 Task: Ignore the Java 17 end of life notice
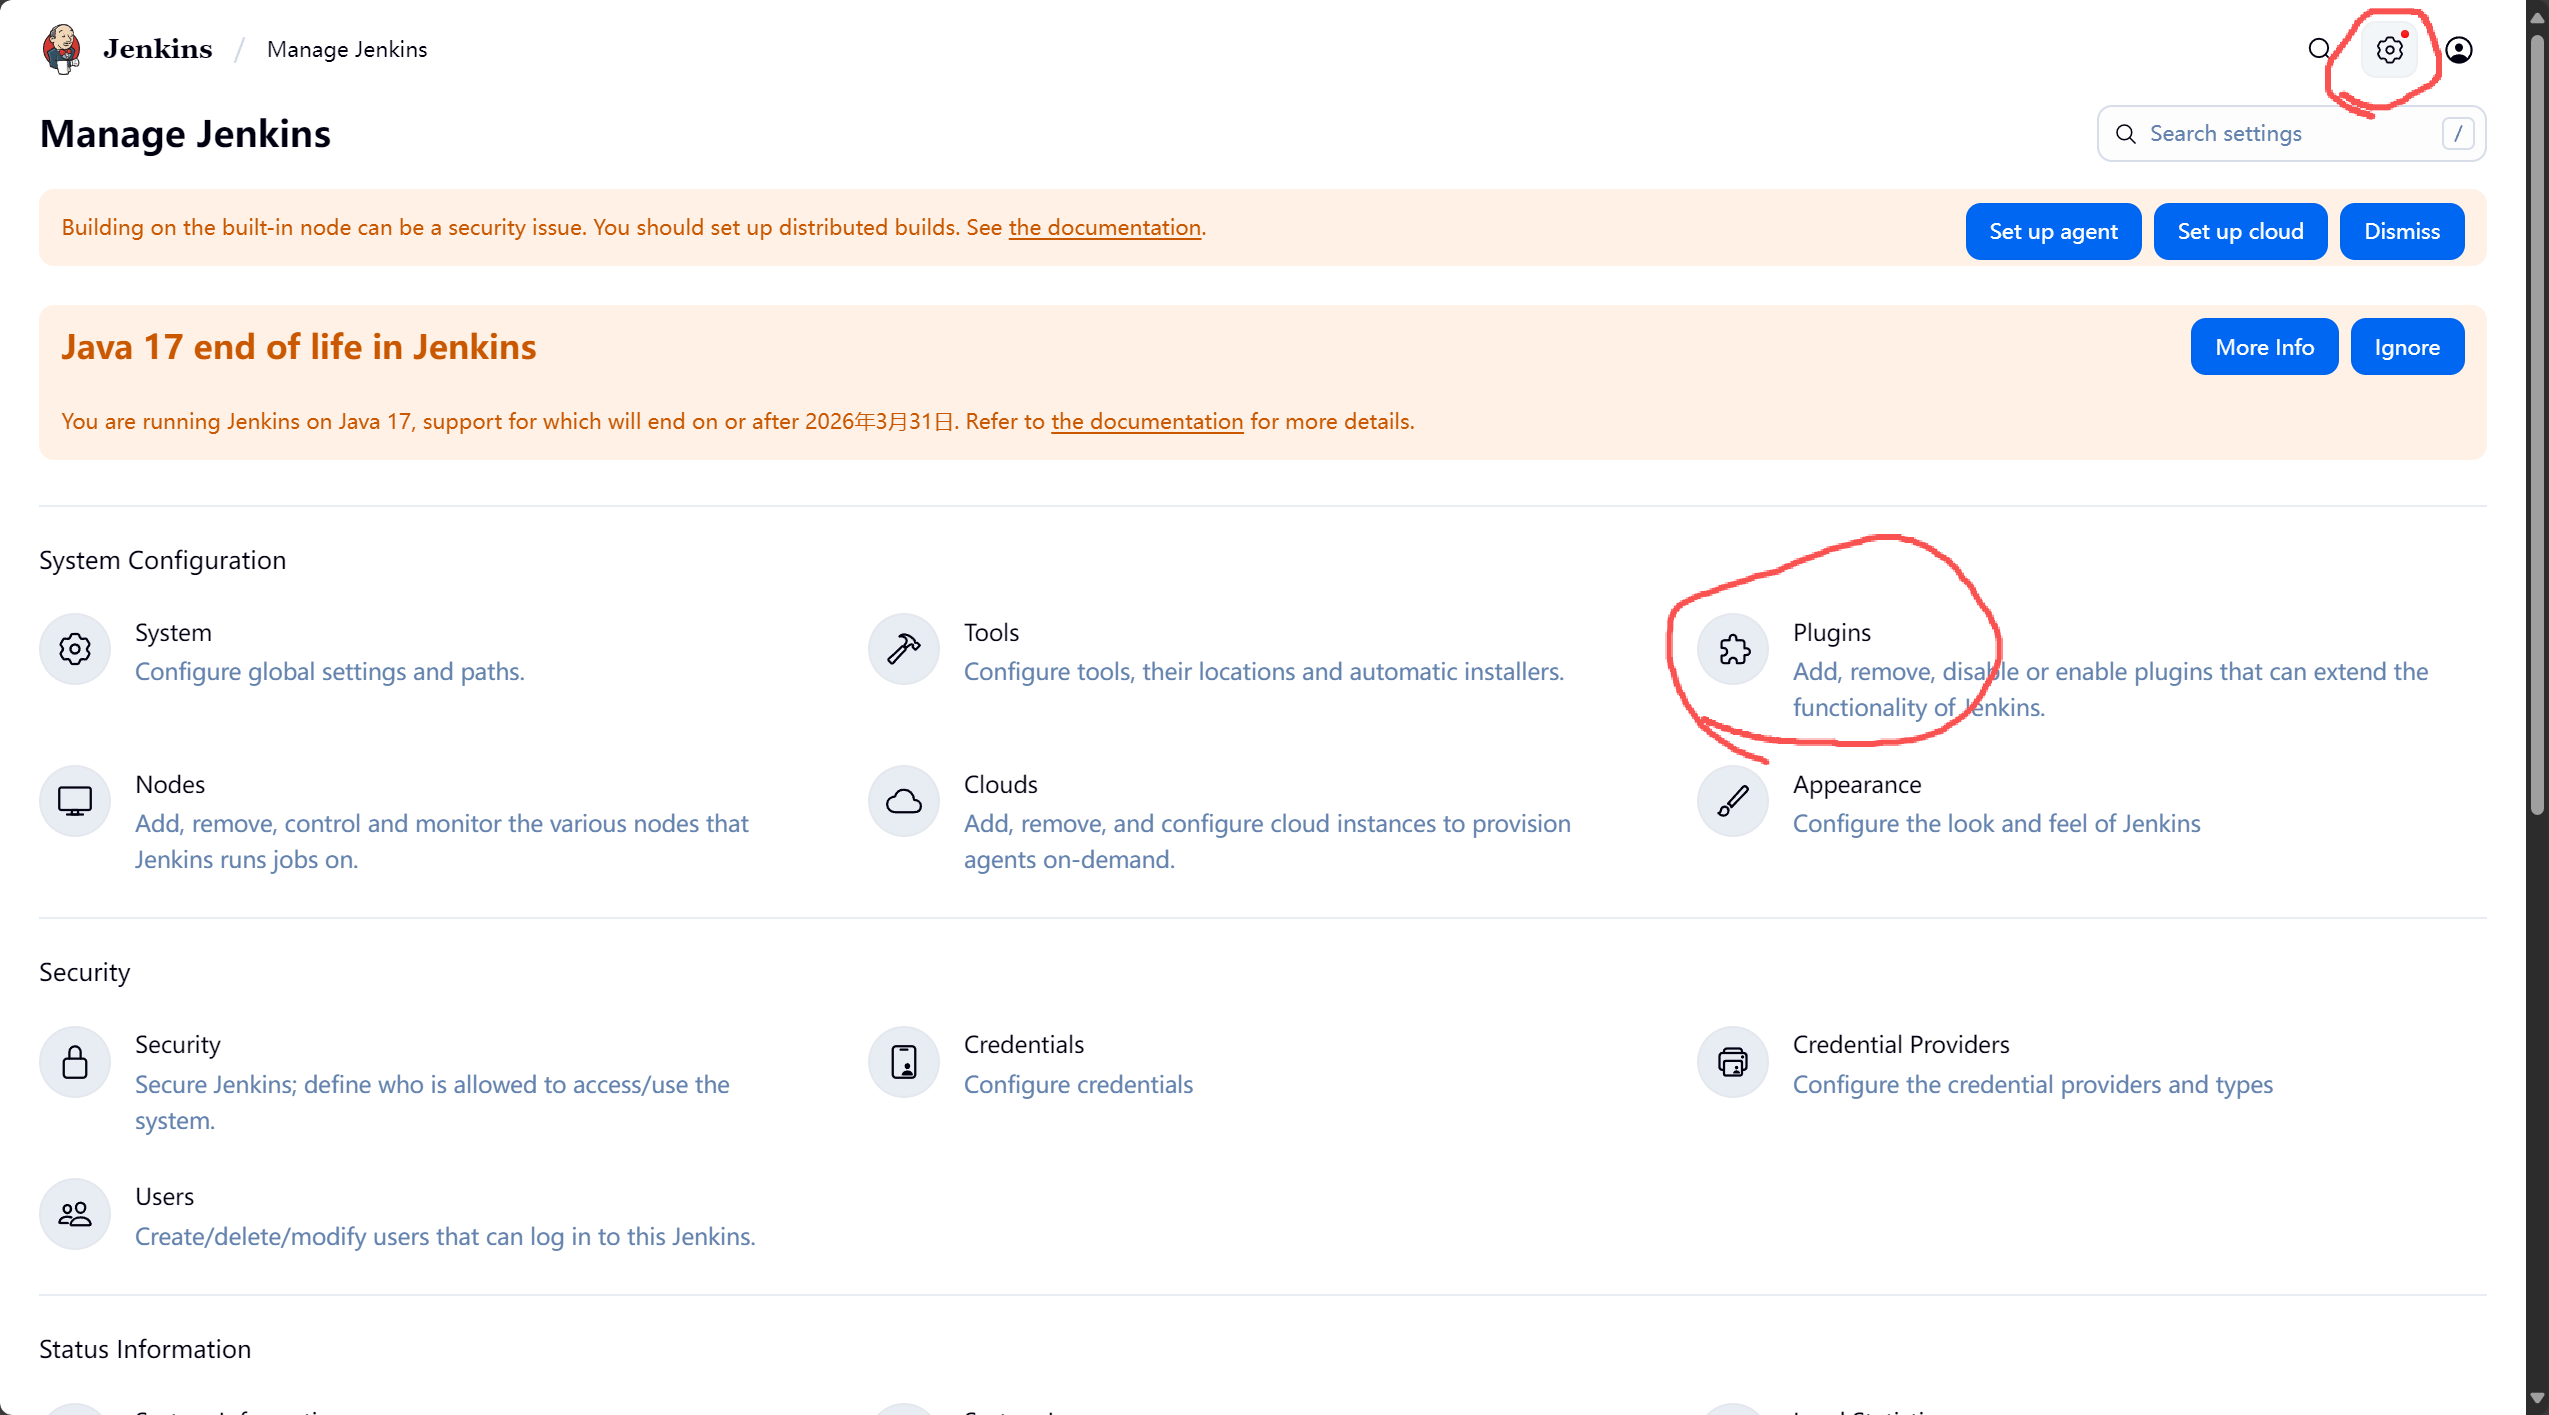click(2407, 347)
